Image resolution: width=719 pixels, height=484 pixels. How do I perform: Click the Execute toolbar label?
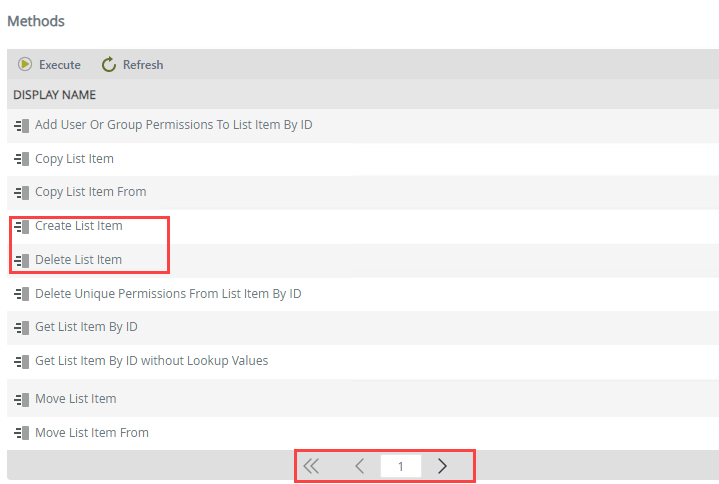tap(60, 65)
